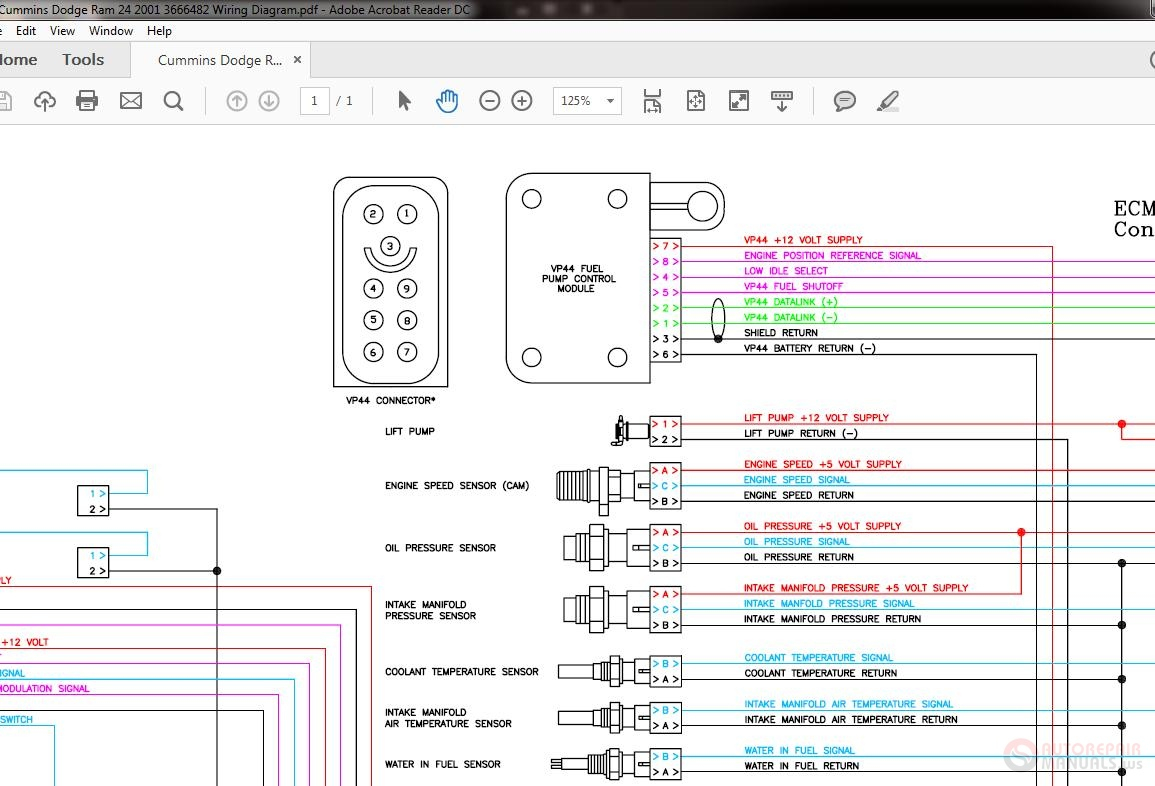Click the VP44 FUEL SHUTOFF label

(793, 287)
